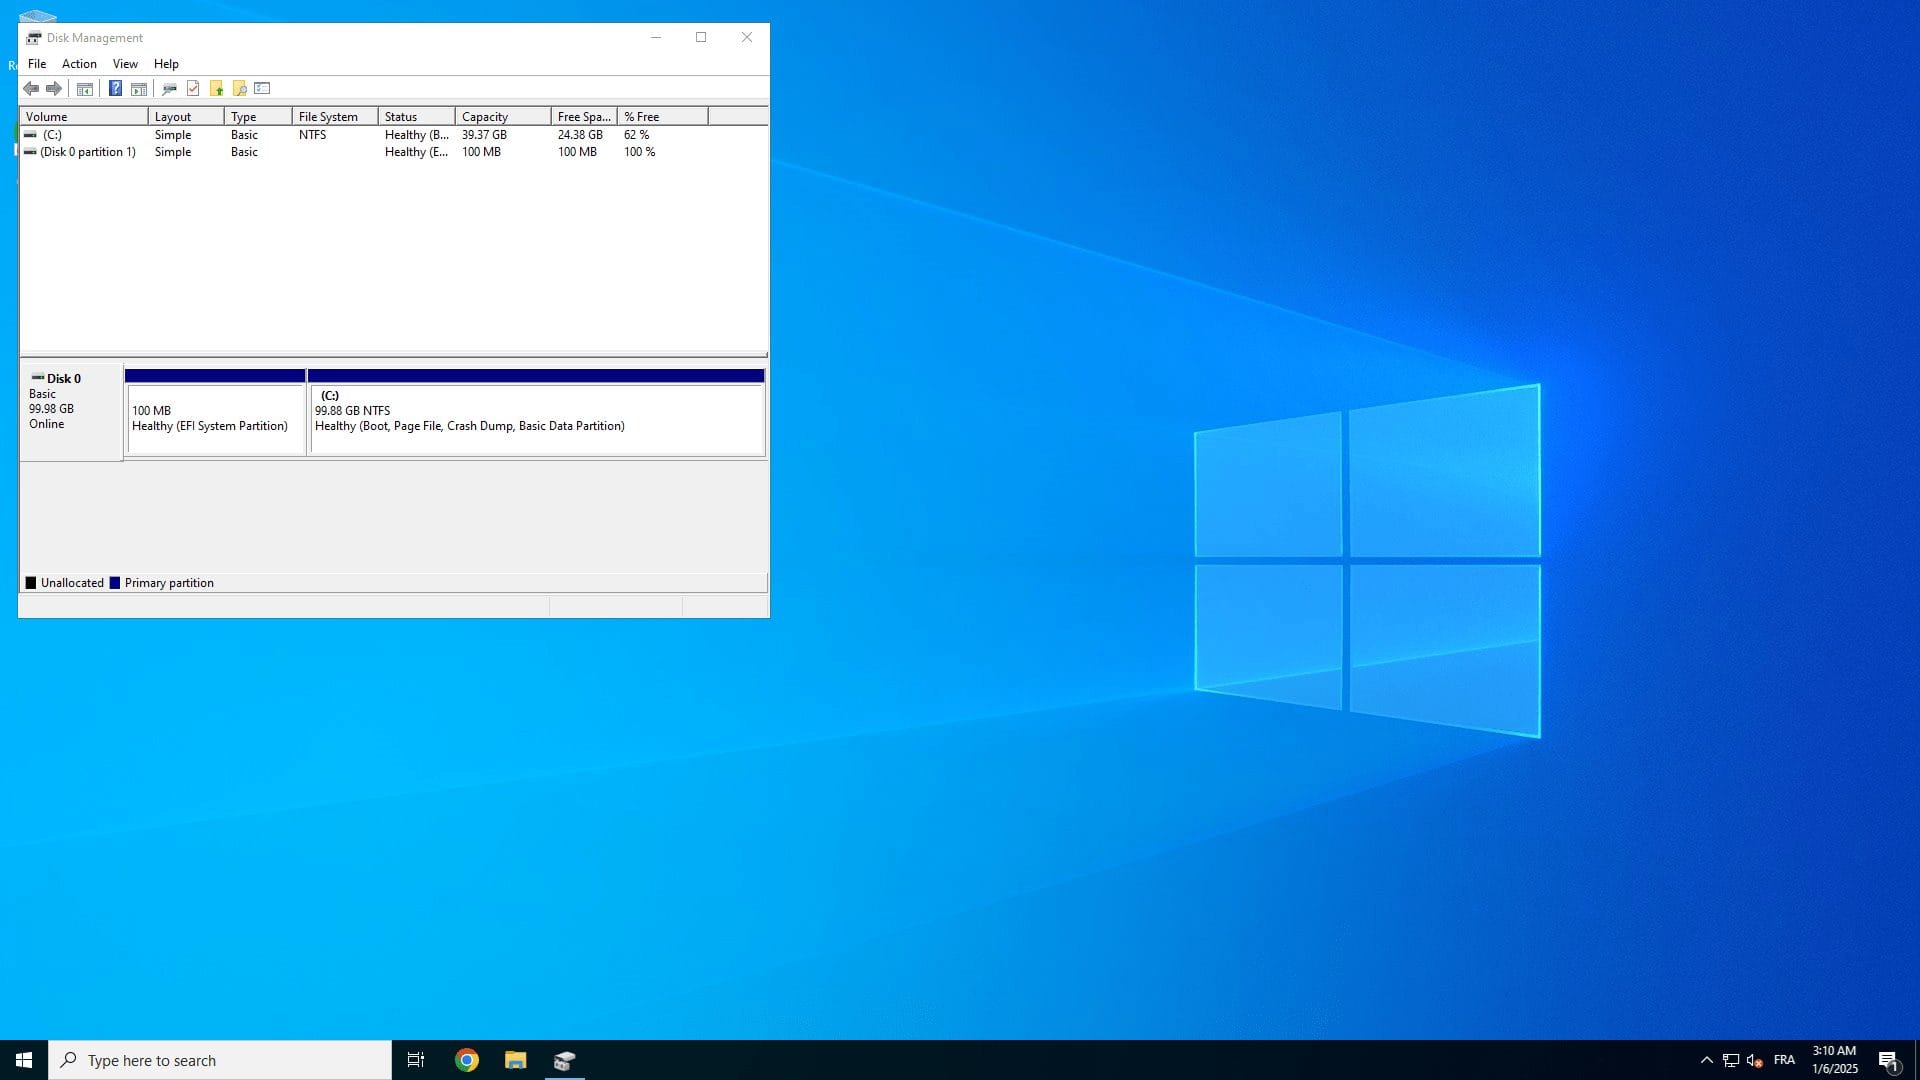Sort by the Status column header
The height and width of the screenshot is (1080, 1920).
pyautogui.click(x=417, y=117)
